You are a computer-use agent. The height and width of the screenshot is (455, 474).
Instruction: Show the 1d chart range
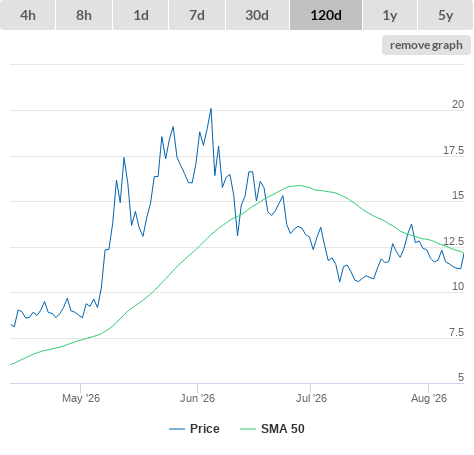pyautogui.click(x=141, y=15)
